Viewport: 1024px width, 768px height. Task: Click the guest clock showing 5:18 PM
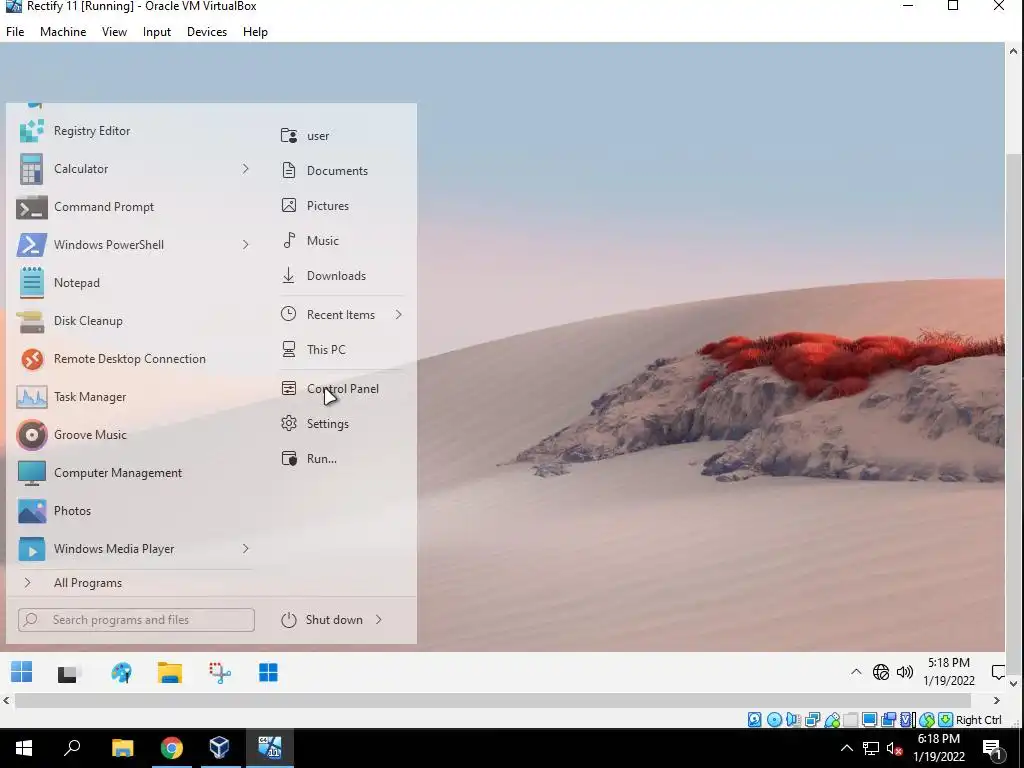pyautogui.click(x=948, y=671)
